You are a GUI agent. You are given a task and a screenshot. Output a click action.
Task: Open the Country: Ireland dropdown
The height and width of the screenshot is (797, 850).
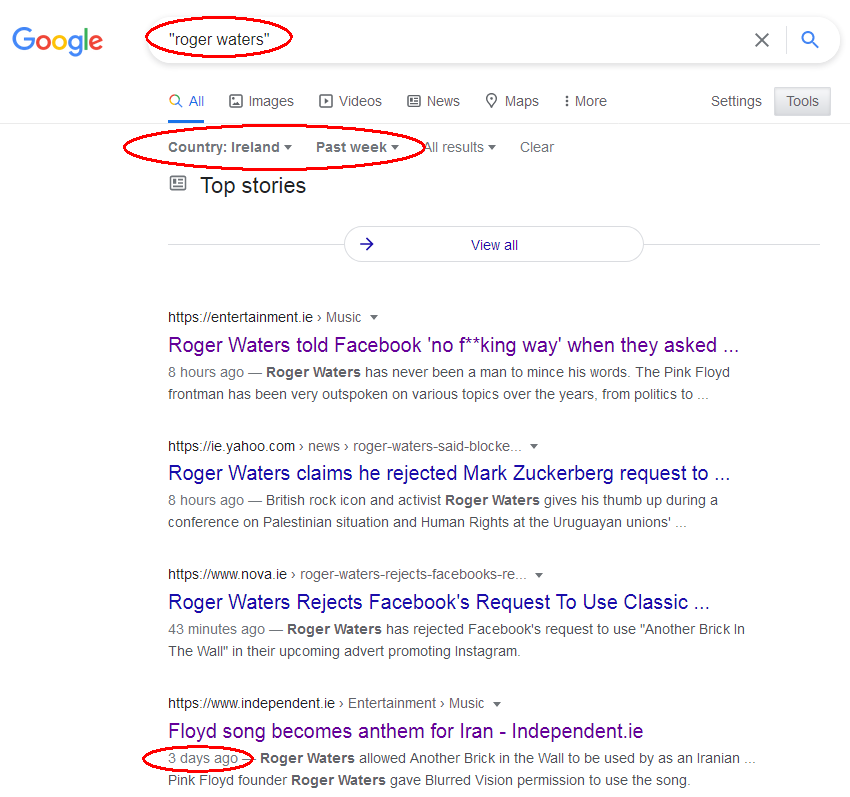(x=230, y=147)
